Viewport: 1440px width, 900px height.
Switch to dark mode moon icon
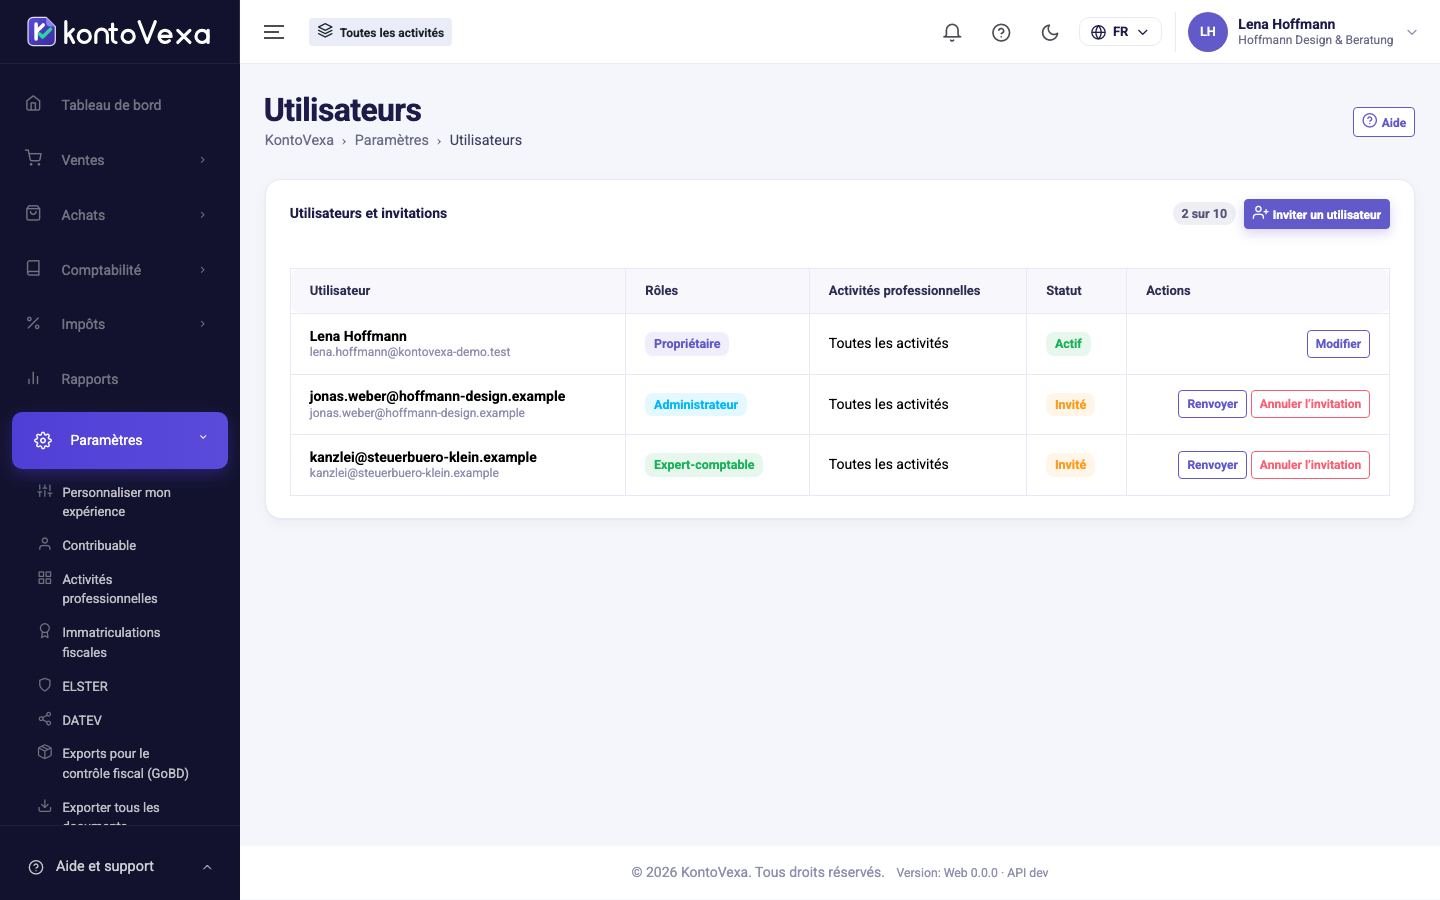tap(1050, 32)
